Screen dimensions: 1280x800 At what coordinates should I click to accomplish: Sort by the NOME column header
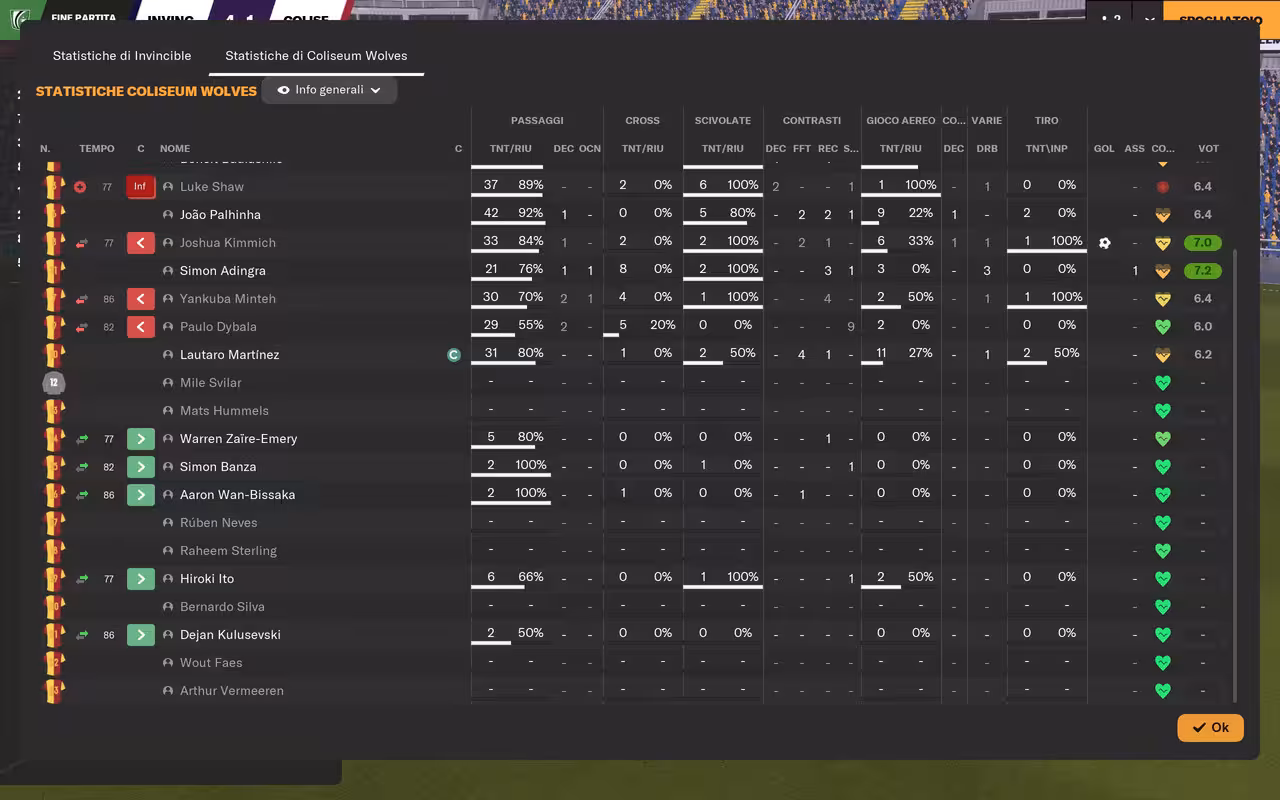click(175, 149)
